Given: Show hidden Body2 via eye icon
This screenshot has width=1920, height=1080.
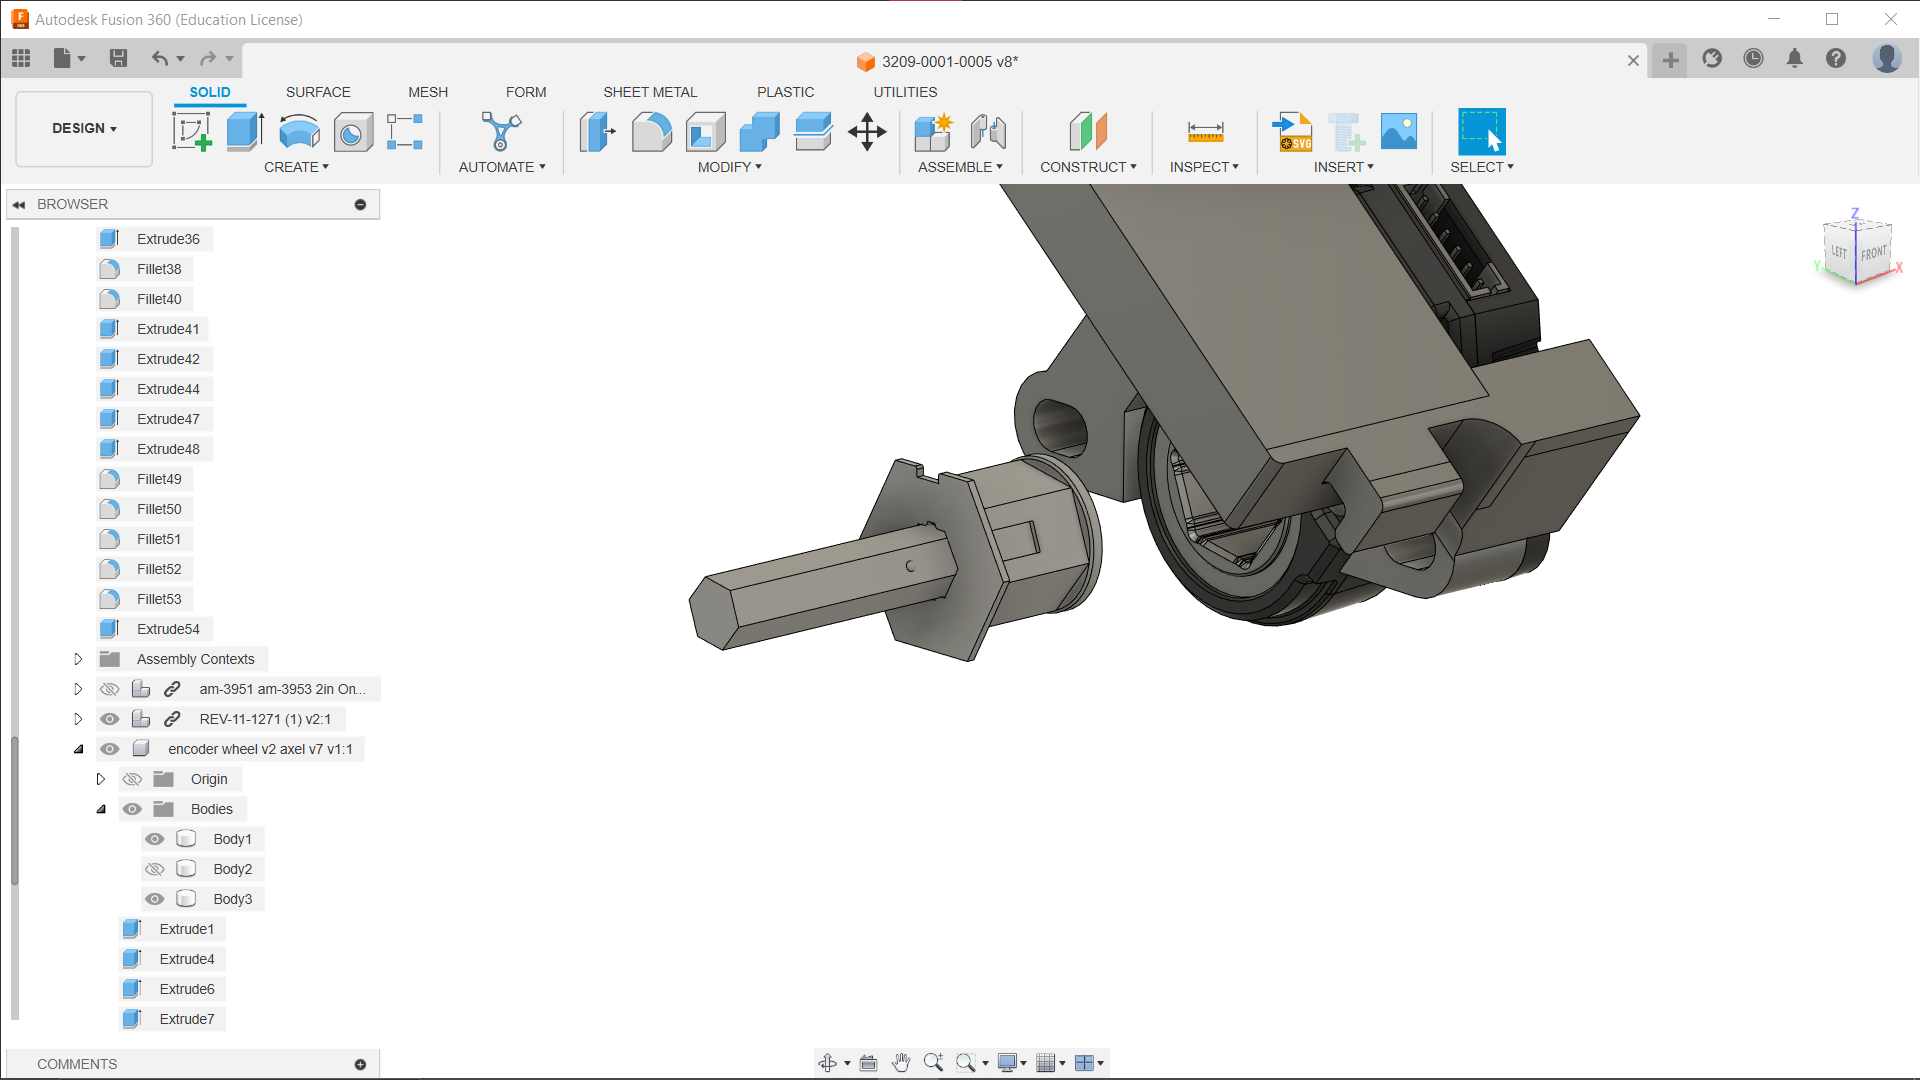Looking at the screenshot, I should pos(155,869).
